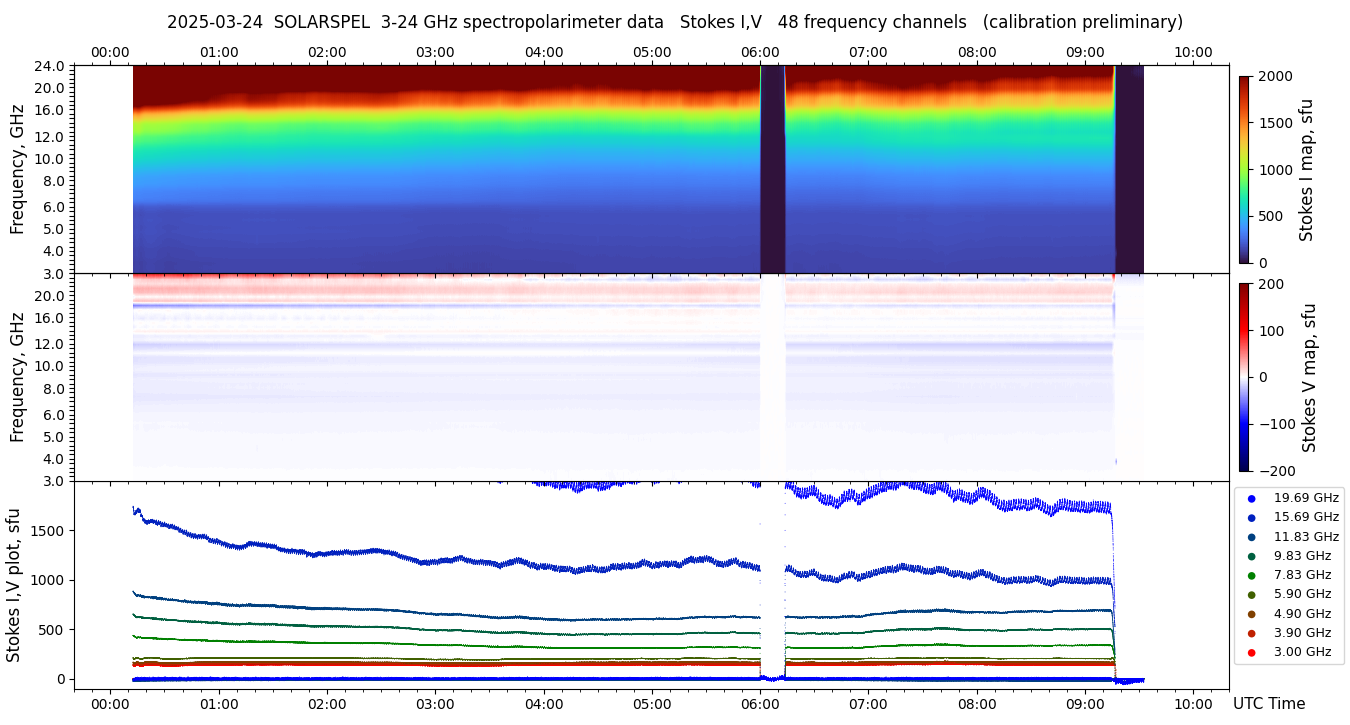Click the "Stokes I,V plot, sfu" axis label

(14, 585)
